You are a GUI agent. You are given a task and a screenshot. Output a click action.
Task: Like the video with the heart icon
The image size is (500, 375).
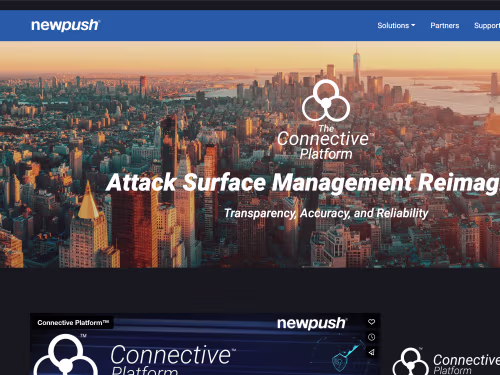[371, 322]
